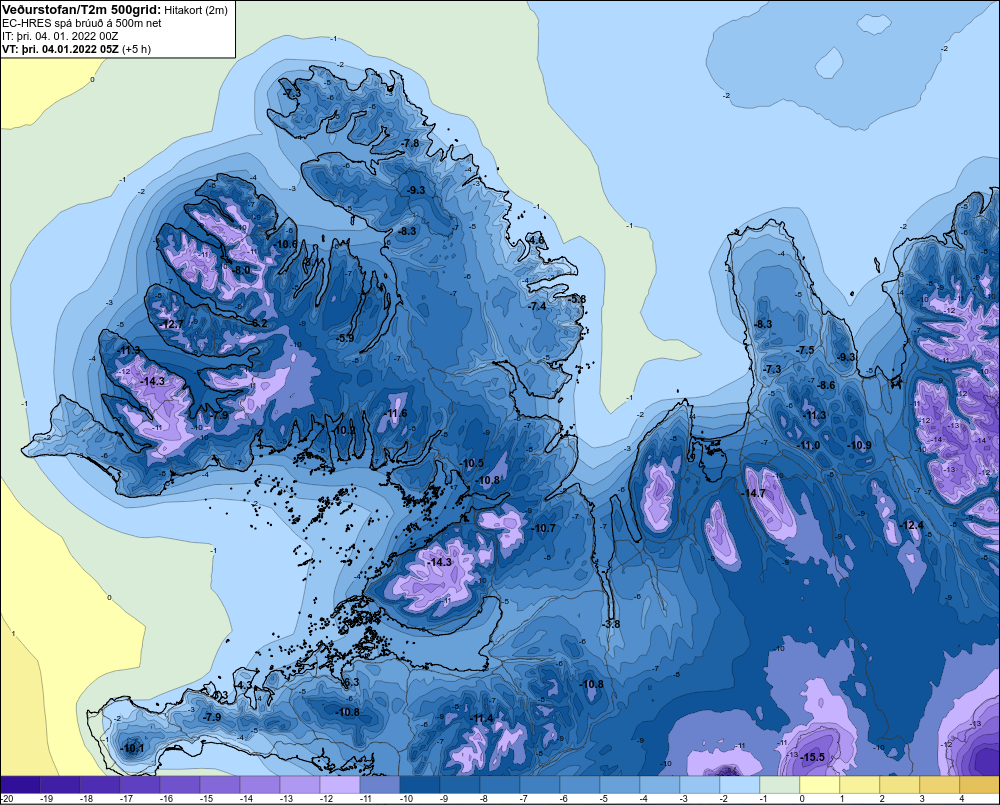Image resolution: width=1000 pixels, height=805 pixels.
Task: Click the -12.4 temperature value on map
Action: pos(911,525)
